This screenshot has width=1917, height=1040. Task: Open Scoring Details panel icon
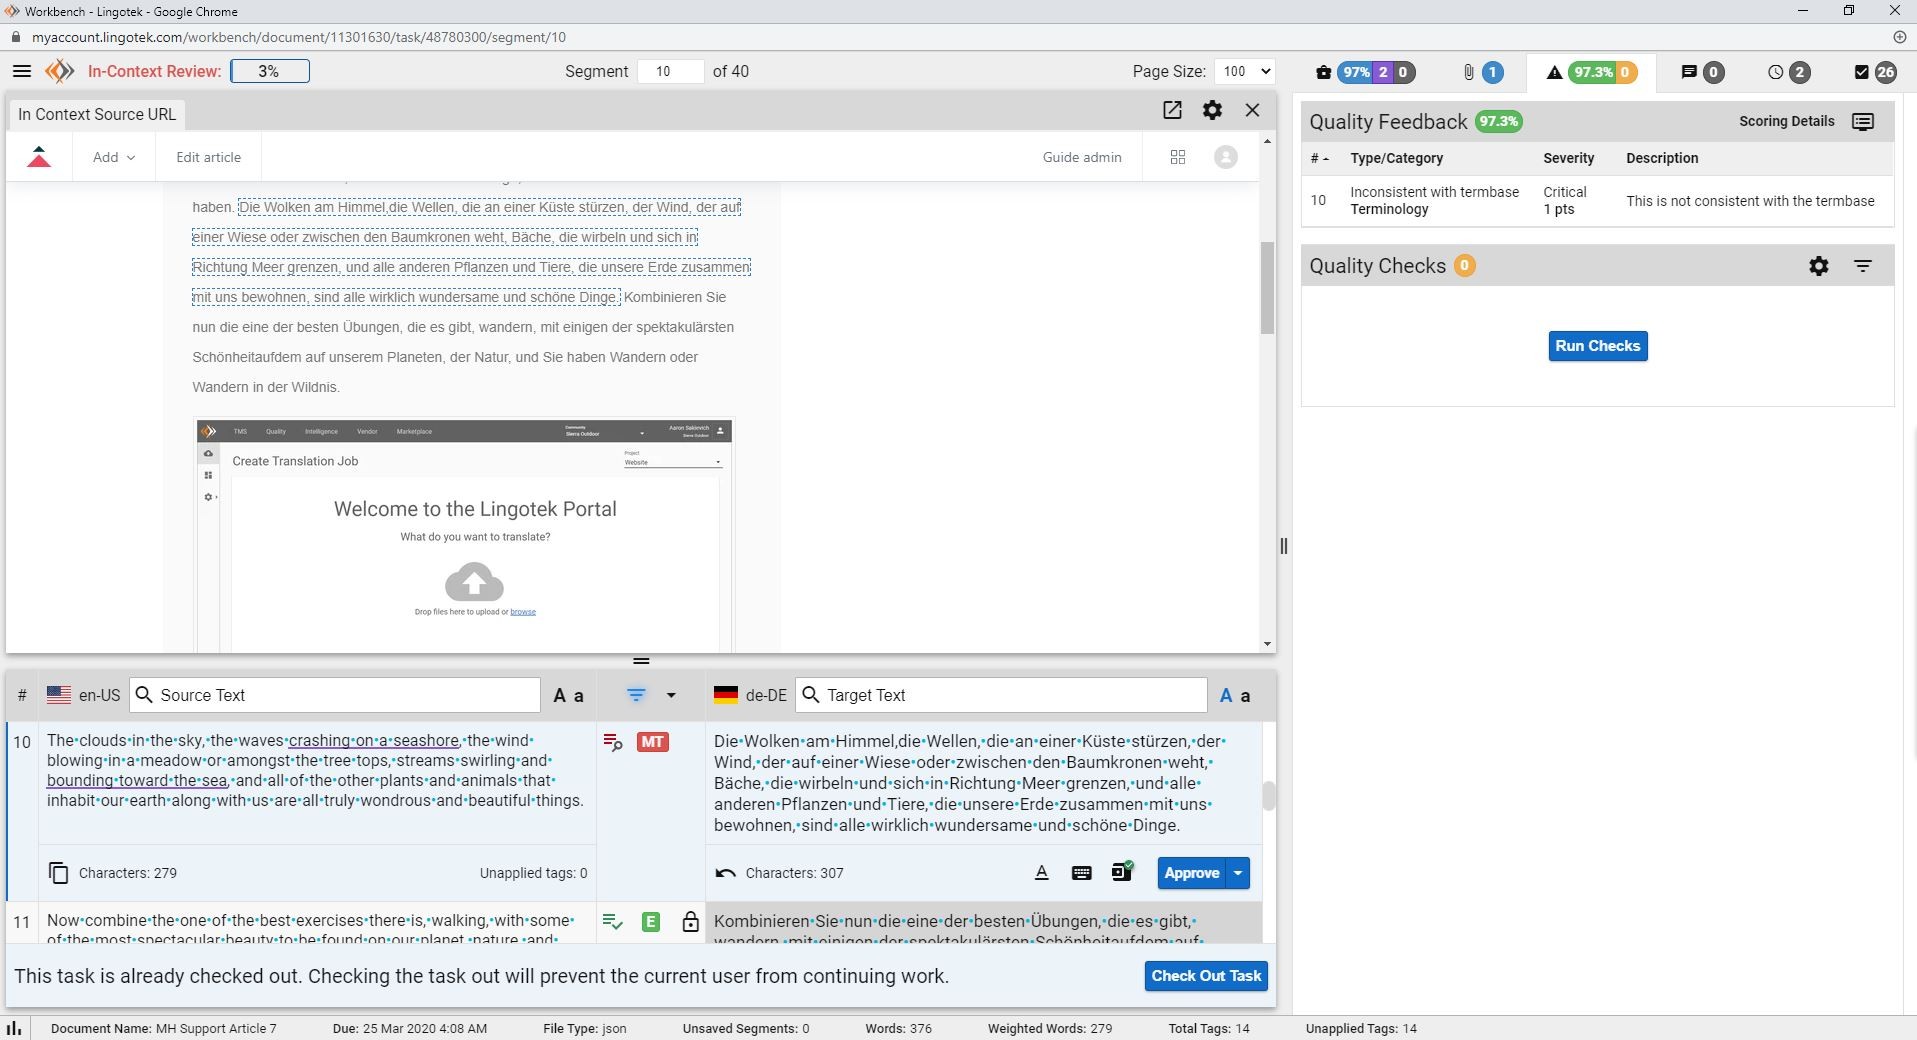click(1862, 122)
